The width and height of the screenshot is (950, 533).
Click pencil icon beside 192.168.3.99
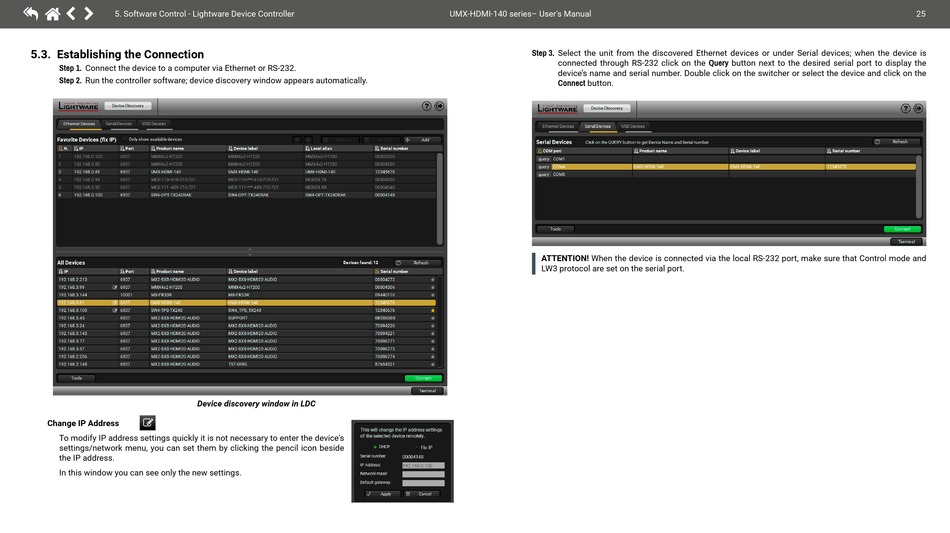[x=115, y=287]
